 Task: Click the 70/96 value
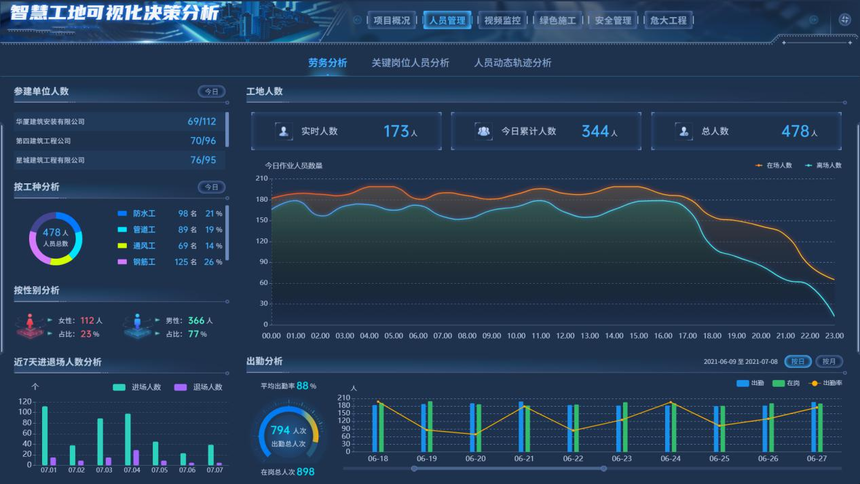point(203,140)
